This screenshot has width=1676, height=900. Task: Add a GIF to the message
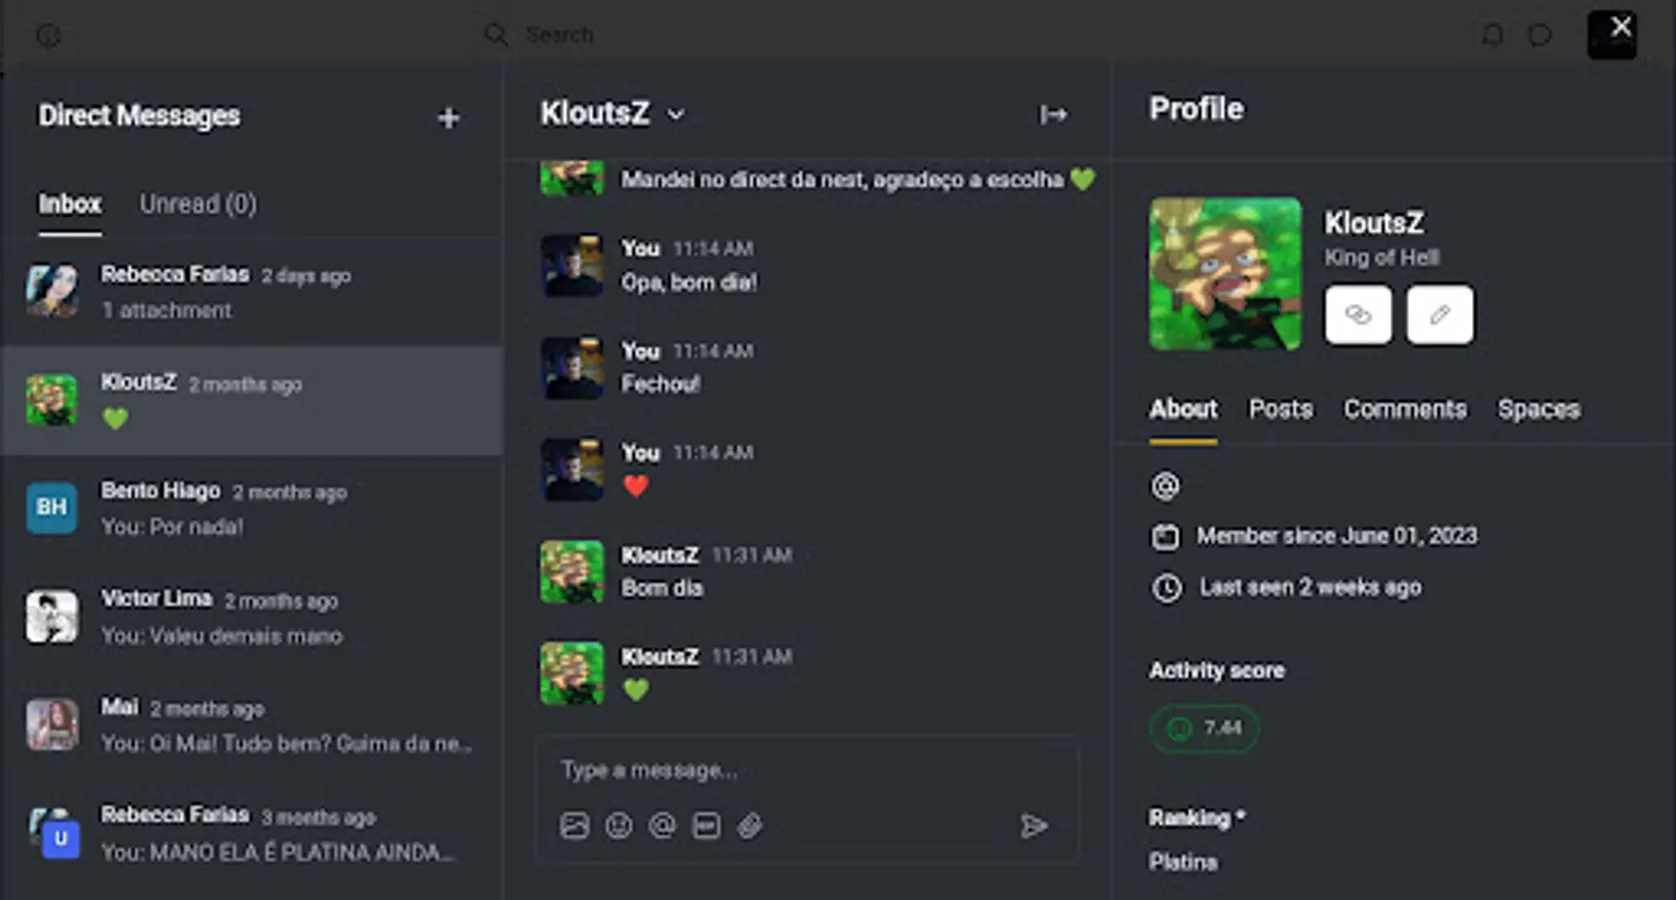coord(706,826)
